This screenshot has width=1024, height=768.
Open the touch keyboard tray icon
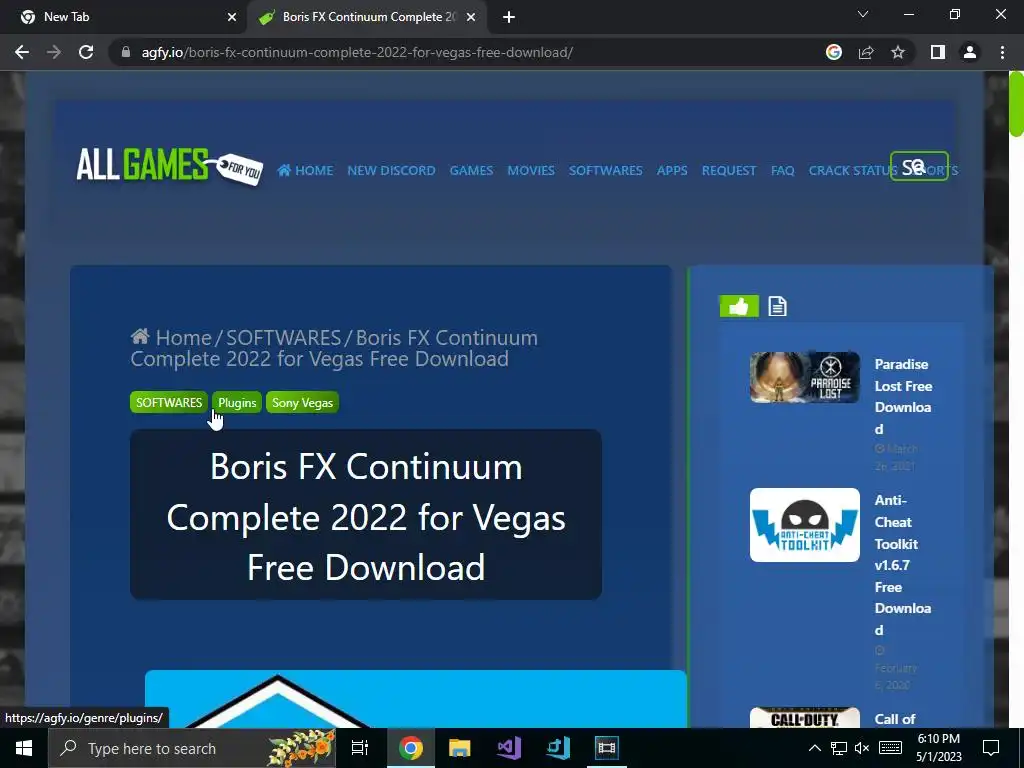click(890, 748)
